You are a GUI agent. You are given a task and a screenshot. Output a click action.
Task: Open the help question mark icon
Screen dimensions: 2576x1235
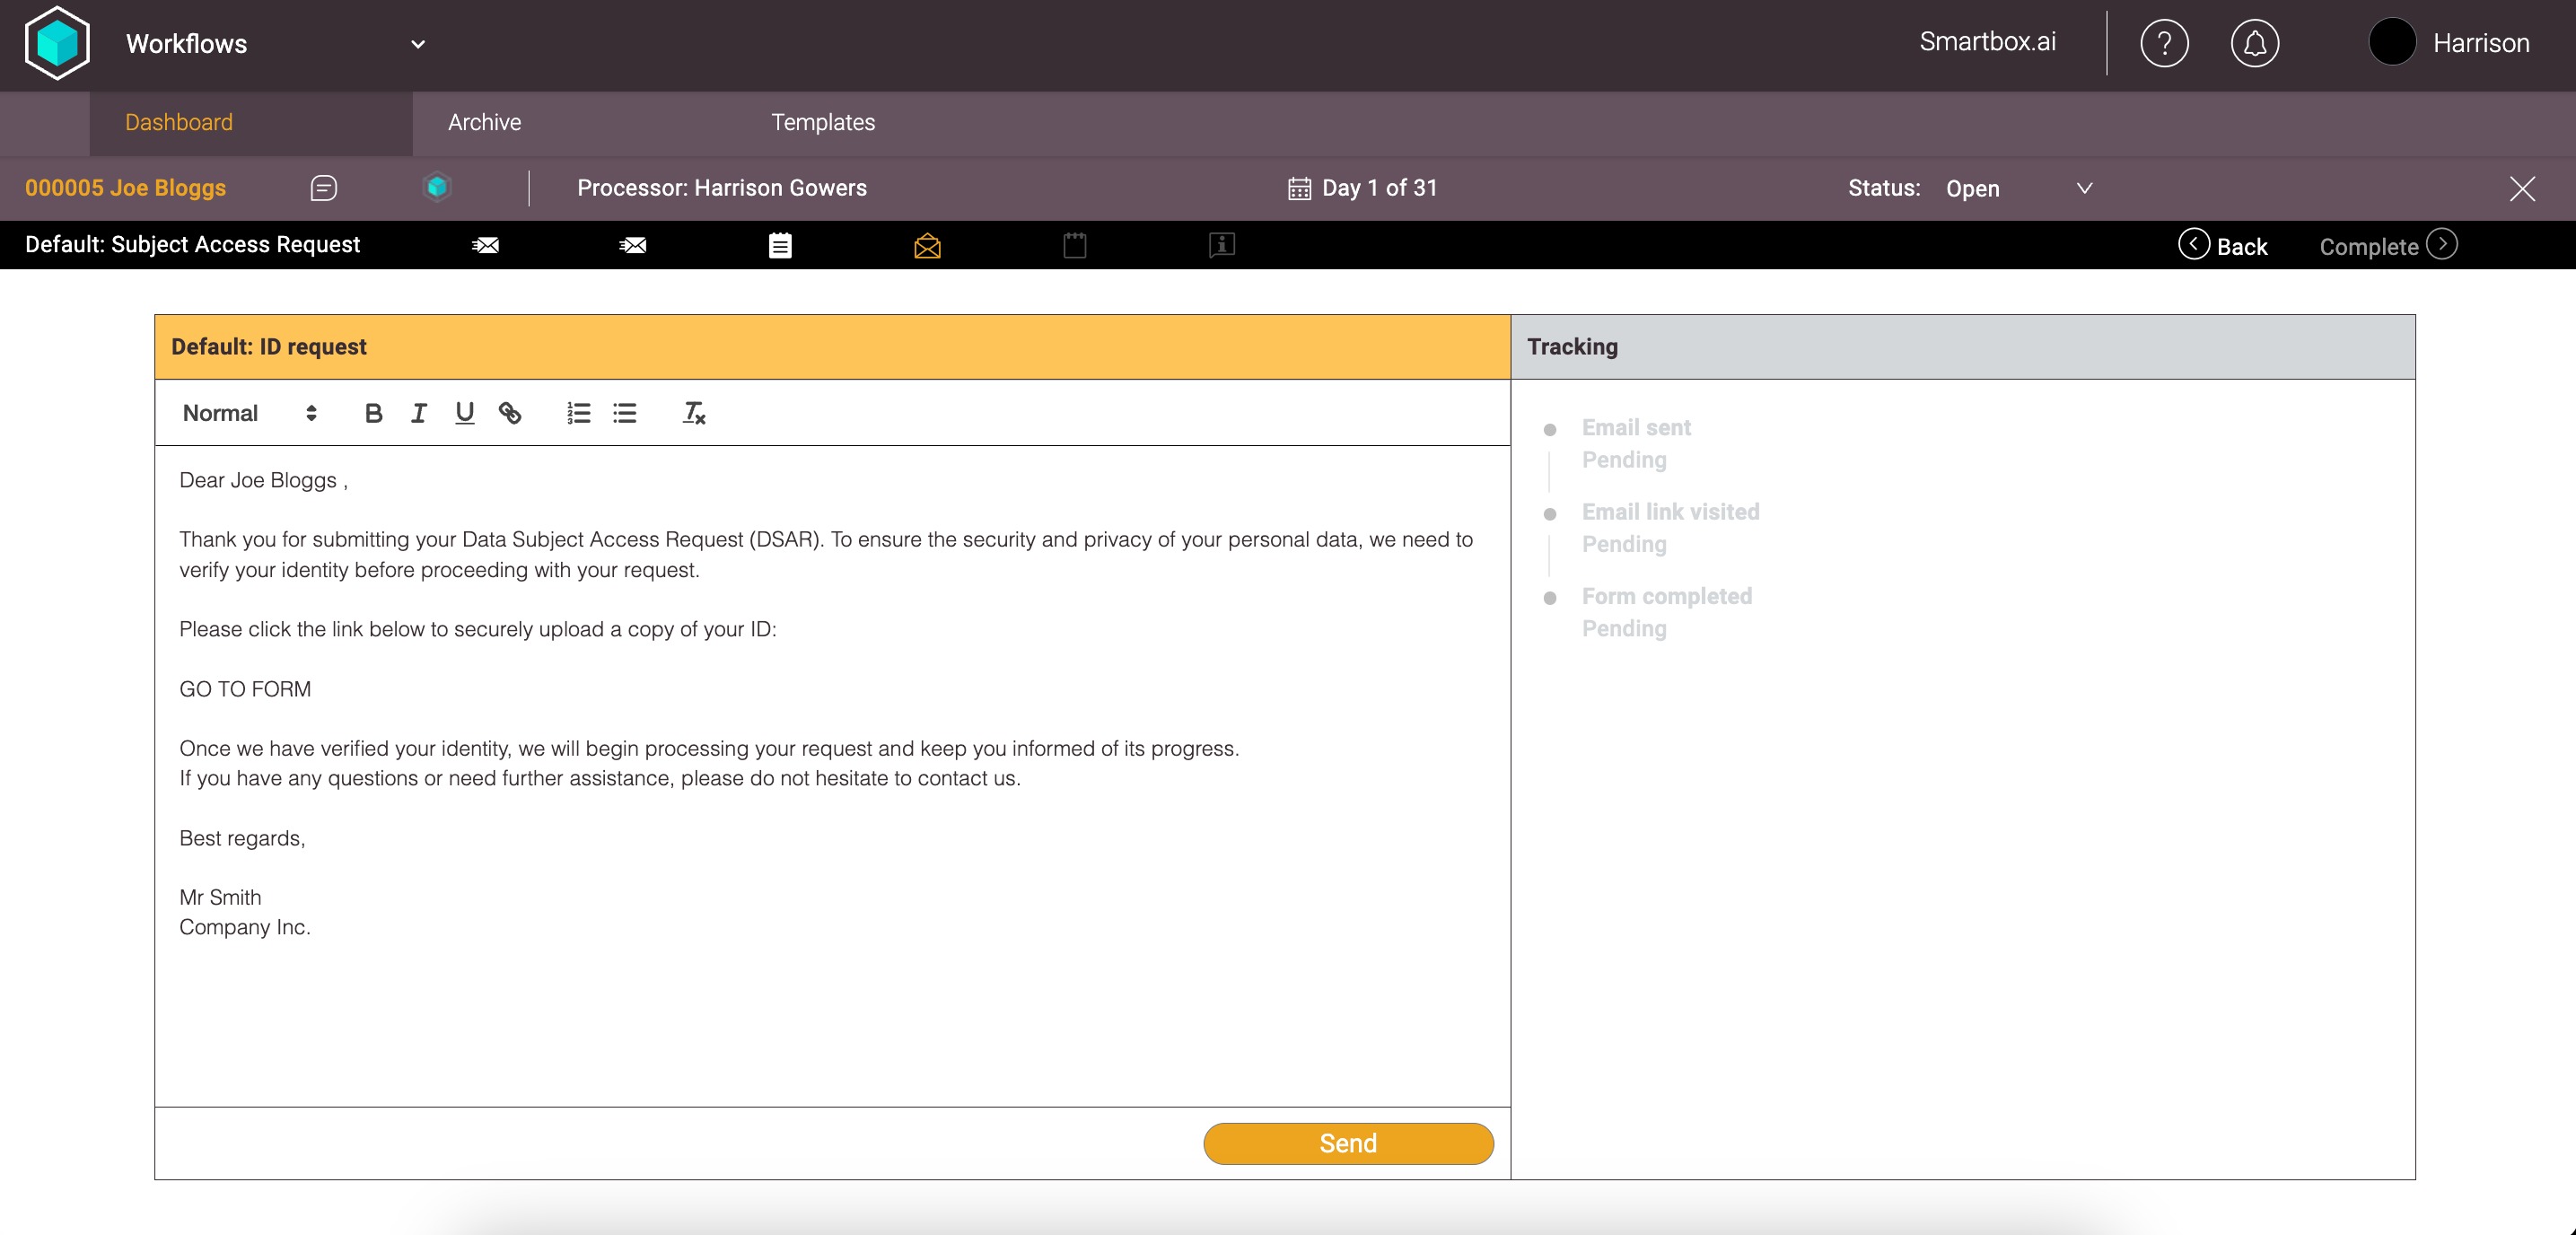tap(2164, 44)
